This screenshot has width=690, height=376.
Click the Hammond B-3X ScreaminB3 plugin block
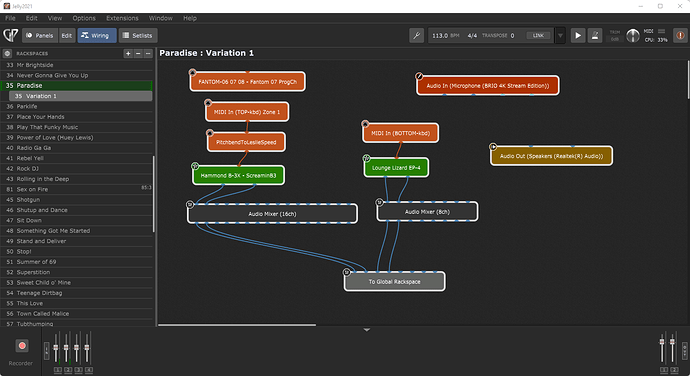point(239,175)
